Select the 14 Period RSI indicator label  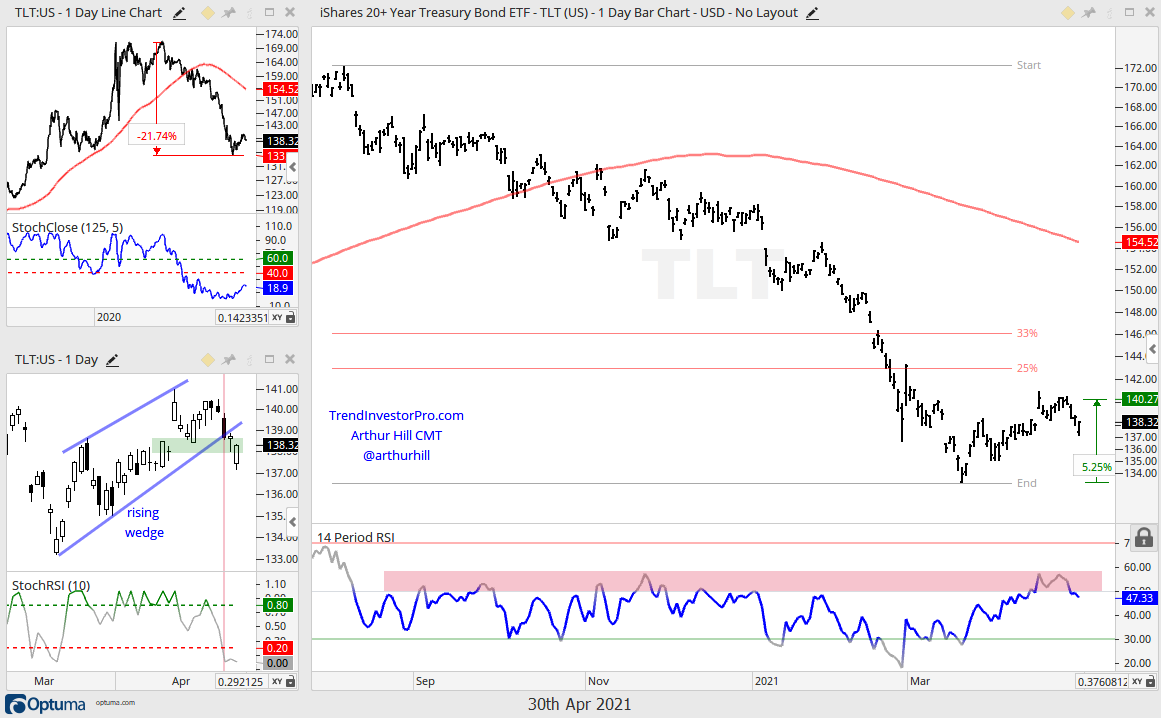(x=356, y=537)
